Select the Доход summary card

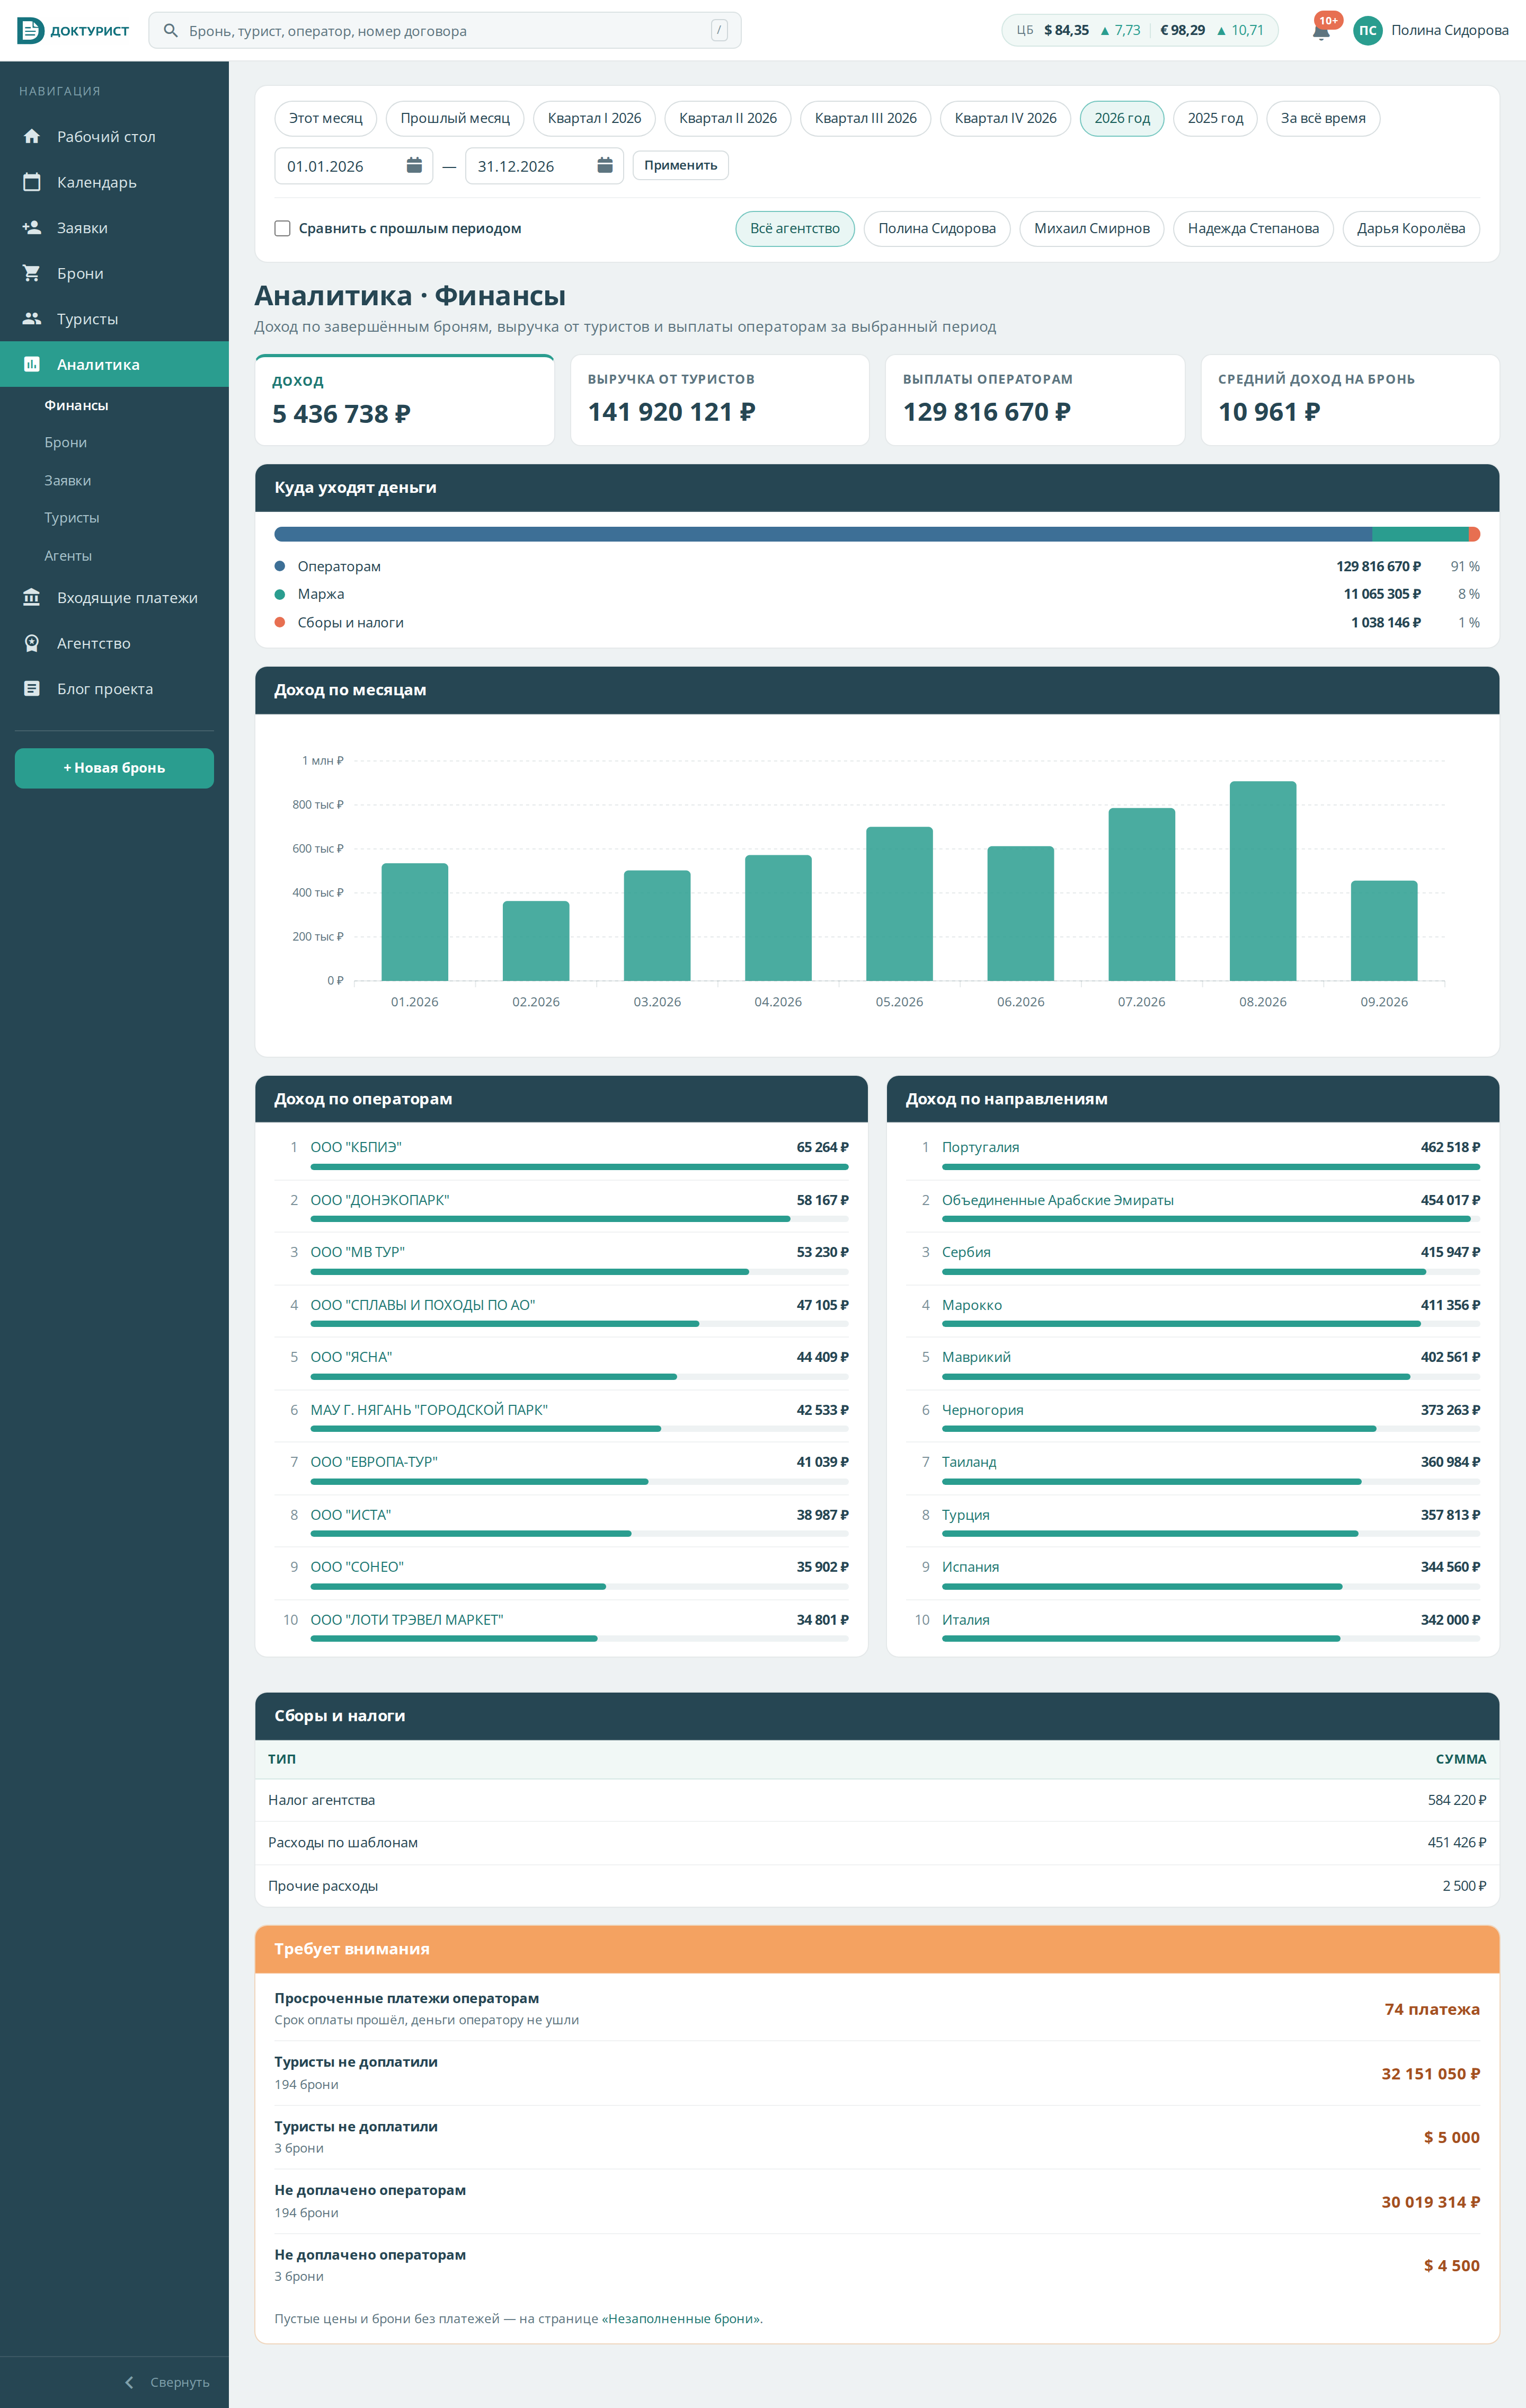coord(405,400)
